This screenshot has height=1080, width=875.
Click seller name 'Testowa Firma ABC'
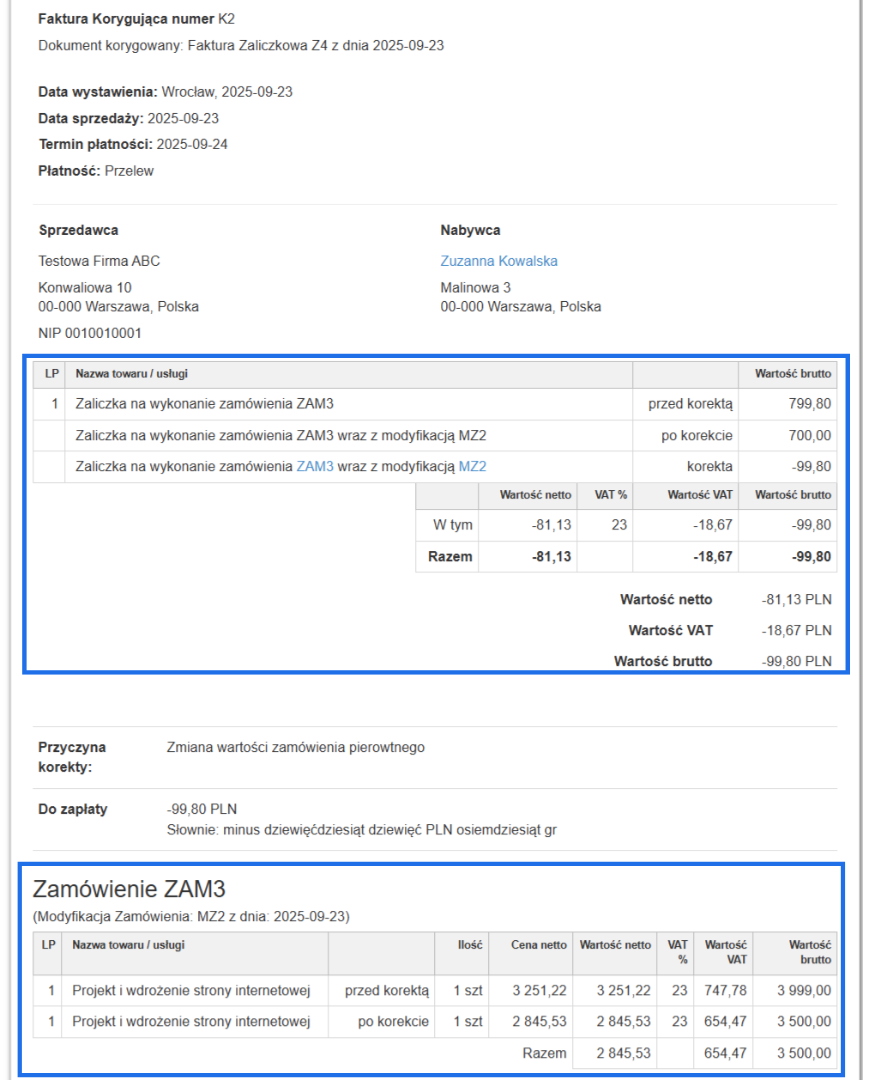[x=99, y=261]
